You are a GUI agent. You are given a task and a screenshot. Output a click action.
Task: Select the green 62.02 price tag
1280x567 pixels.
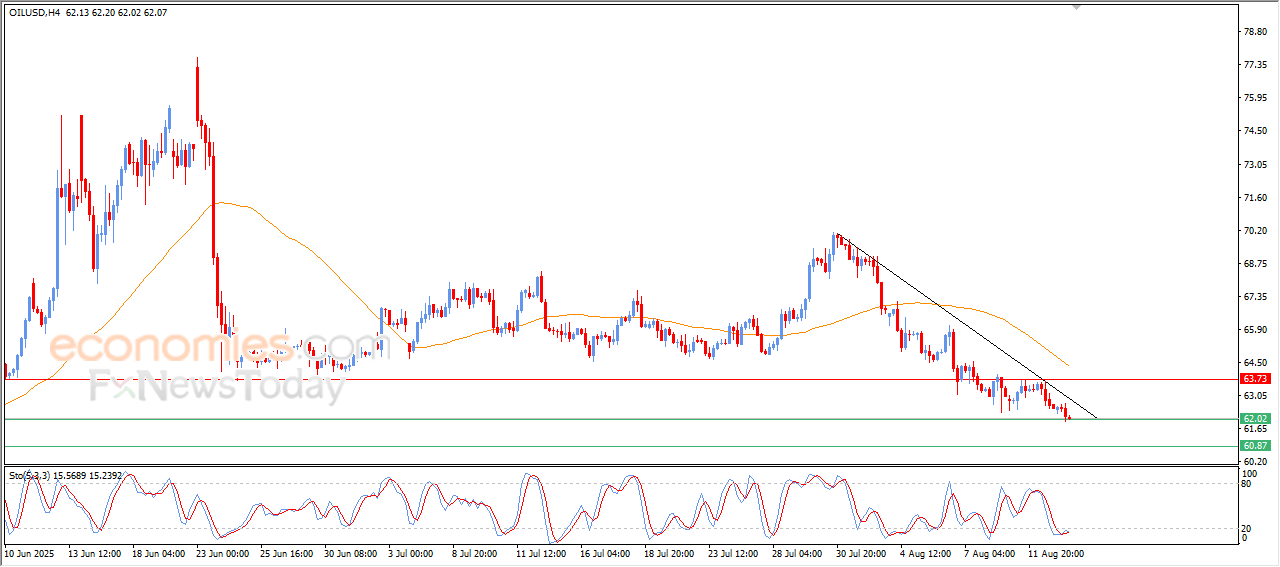[x=1255, y=418]
